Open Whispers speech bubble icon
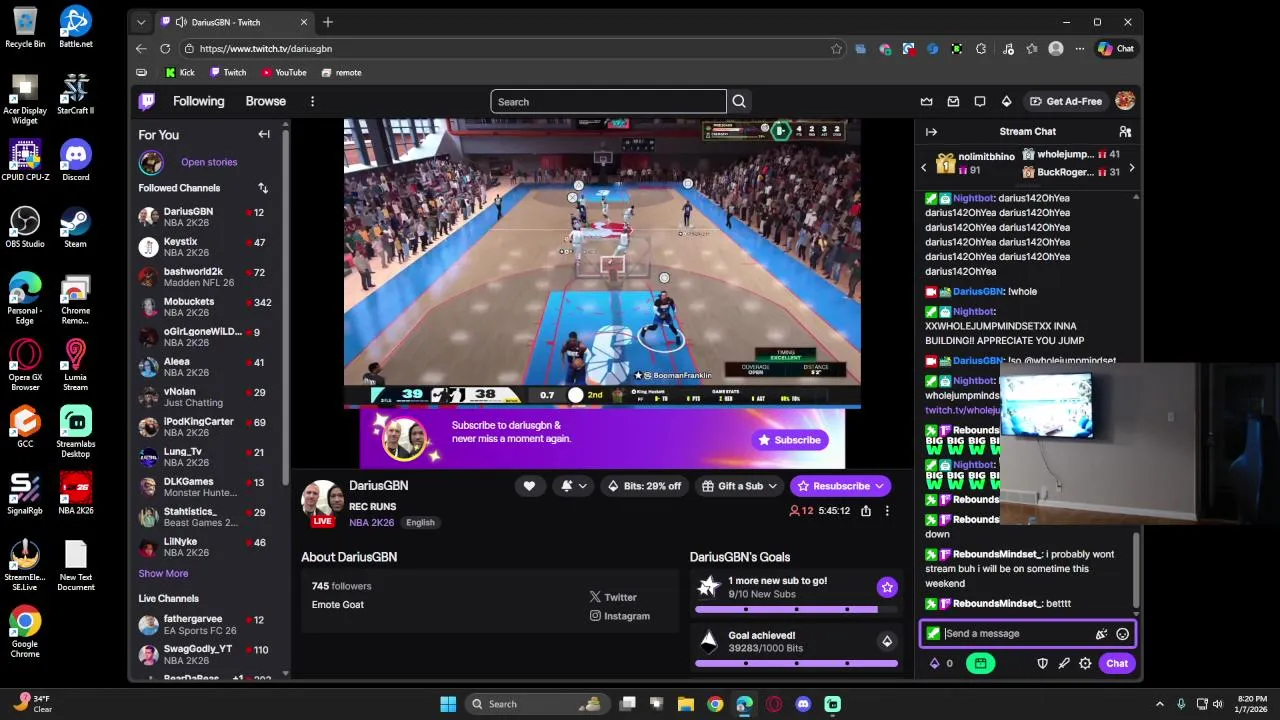This screenshot has width=1280, height=720. point(980,101)
